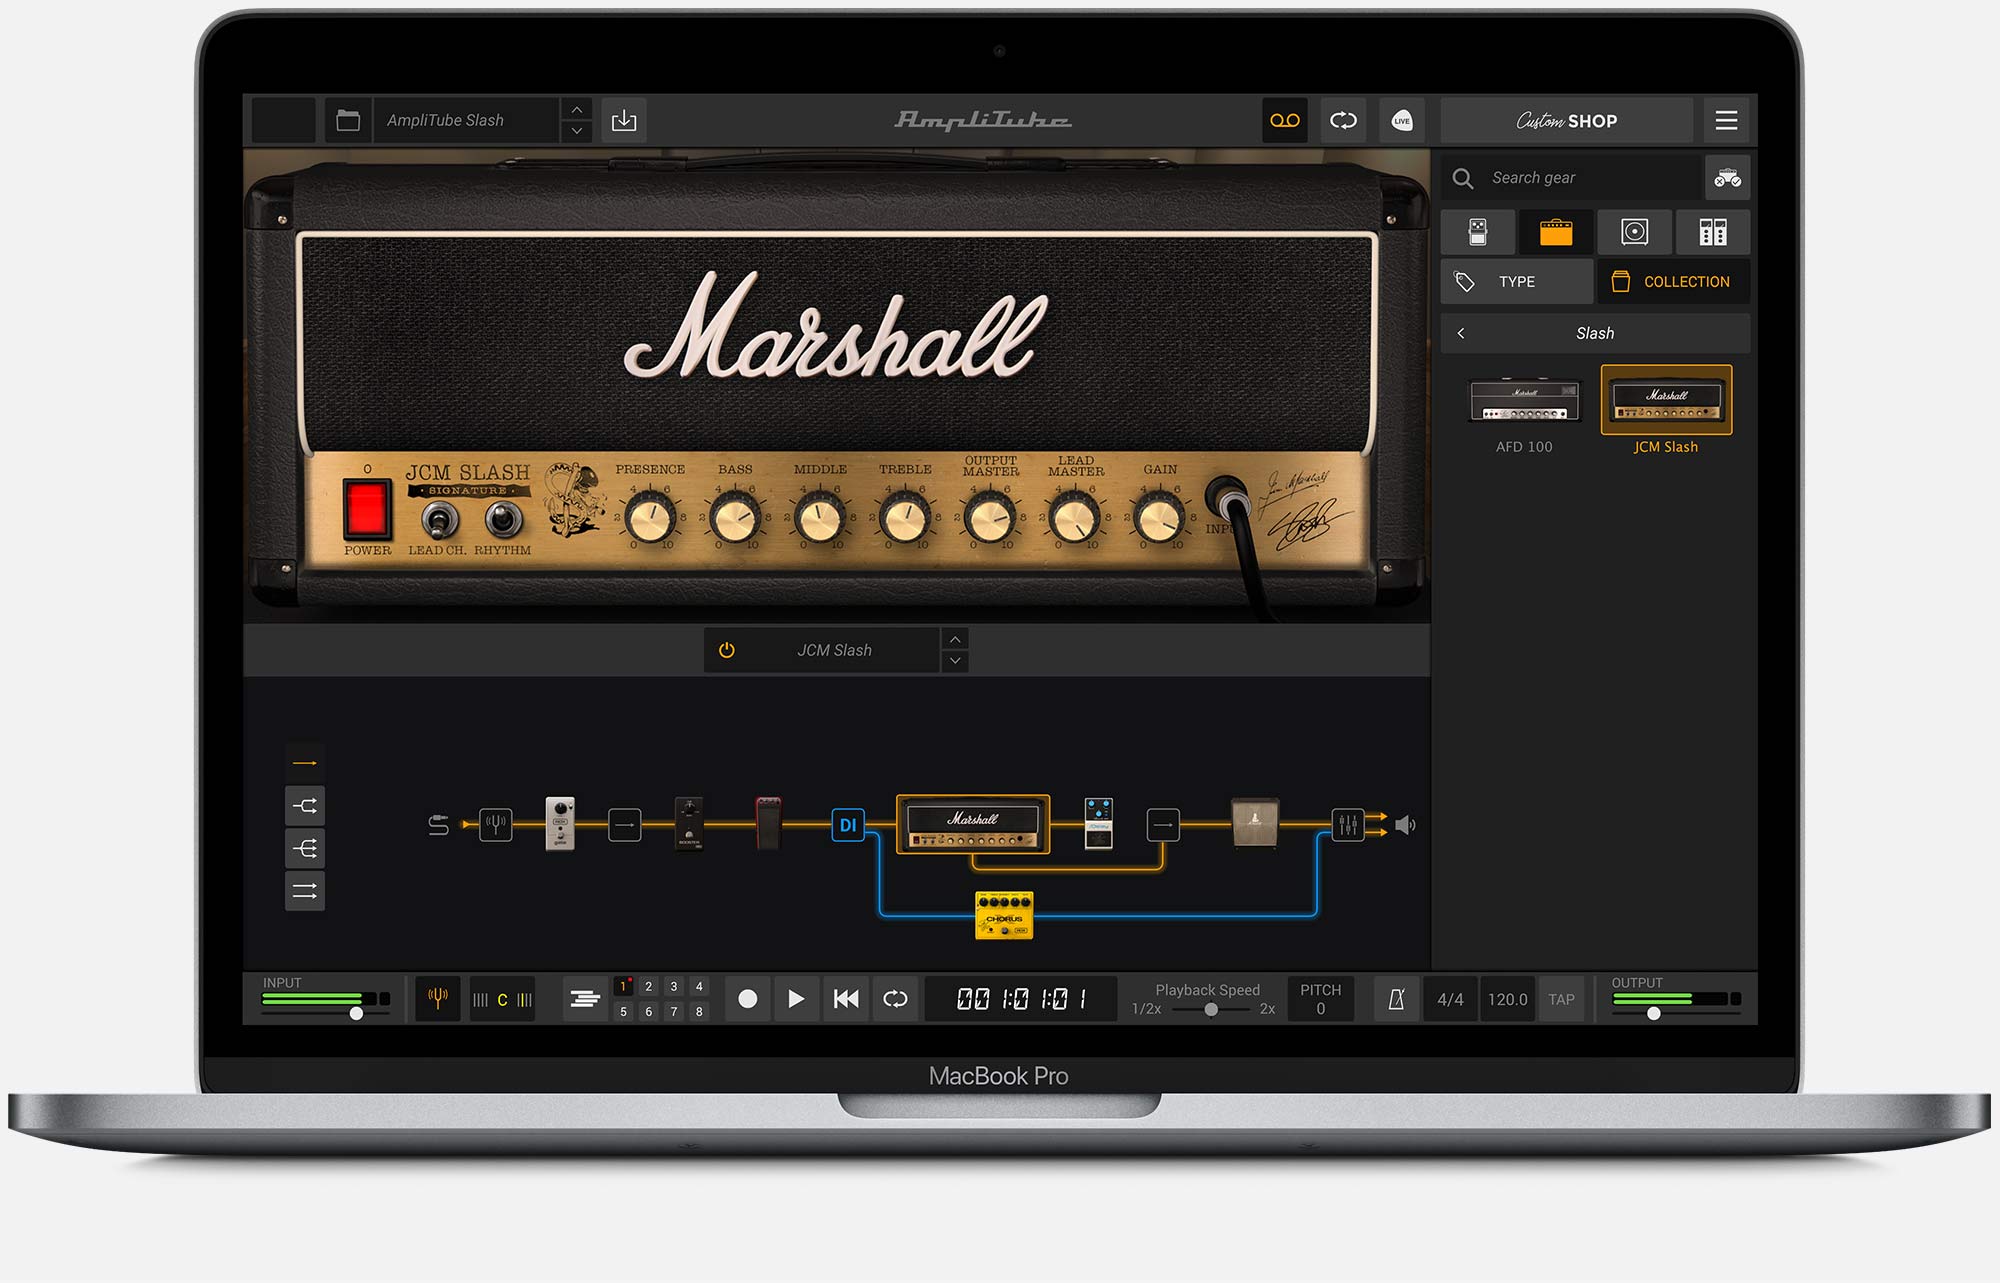Flip the LEAD CH. toggle switch
Viewport: 2000px width, 1283px height.
coord(438,519)
